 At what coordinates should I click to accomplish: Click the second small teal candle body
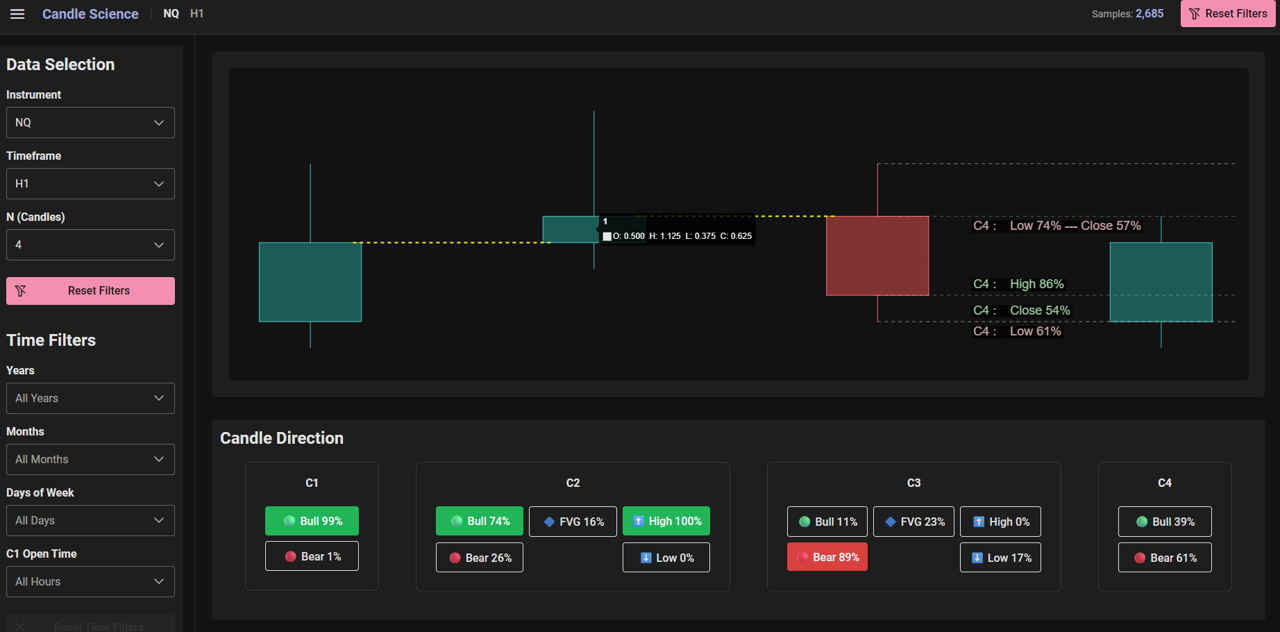pos(570,229)
